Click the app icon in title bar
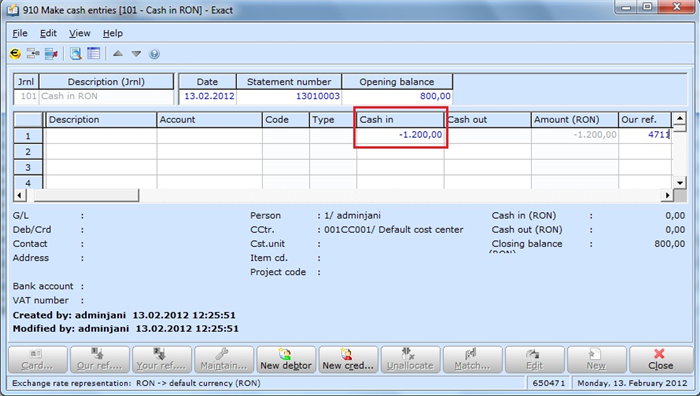700x396 pixels. pyautogui.click(x=13, y=10)
